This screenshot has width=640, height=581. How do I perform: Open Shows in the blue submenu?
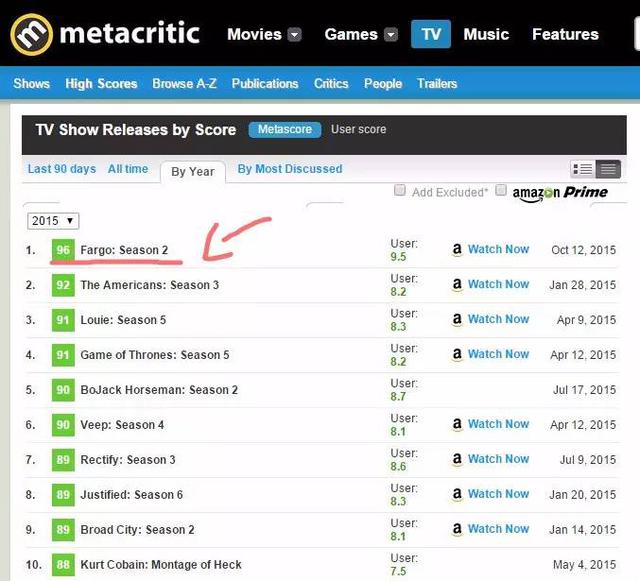click(31, 84)
